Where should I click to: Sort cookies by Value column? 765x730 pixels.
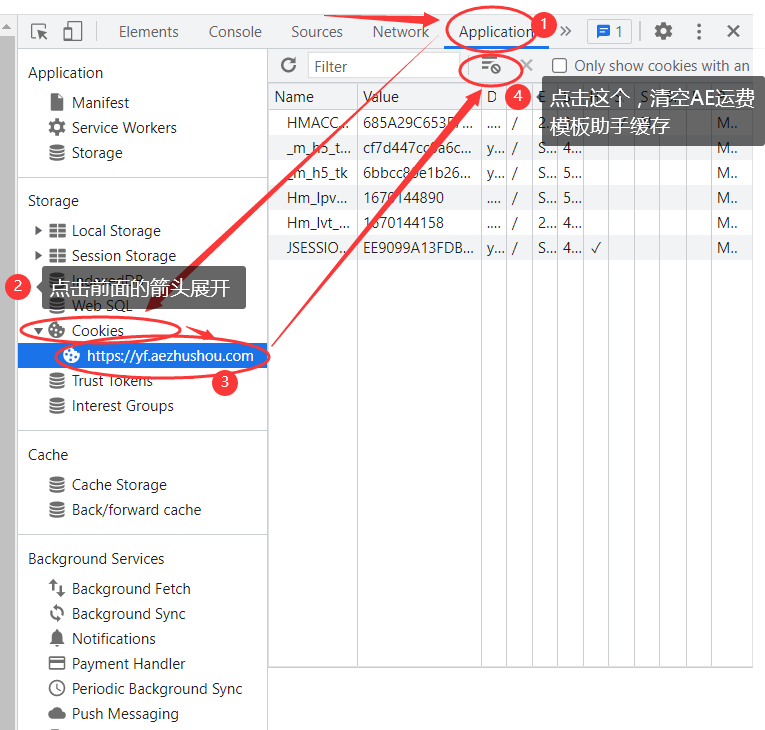[419, 97]
